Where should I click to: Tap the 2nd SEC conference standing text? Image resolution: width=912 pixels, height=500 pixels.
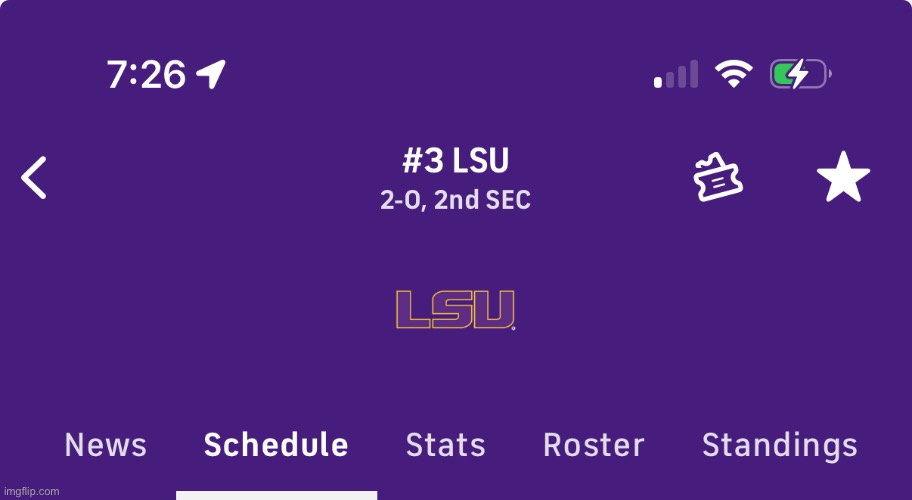click(x=482, y=200)
